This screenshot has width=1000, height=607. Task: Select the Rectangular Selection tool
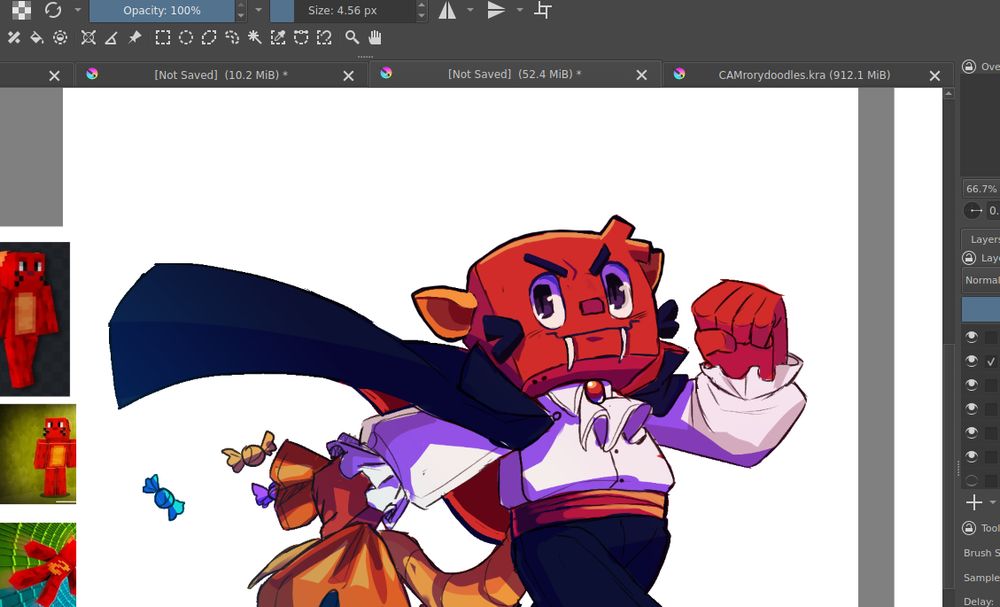click(x=163, y=38)
